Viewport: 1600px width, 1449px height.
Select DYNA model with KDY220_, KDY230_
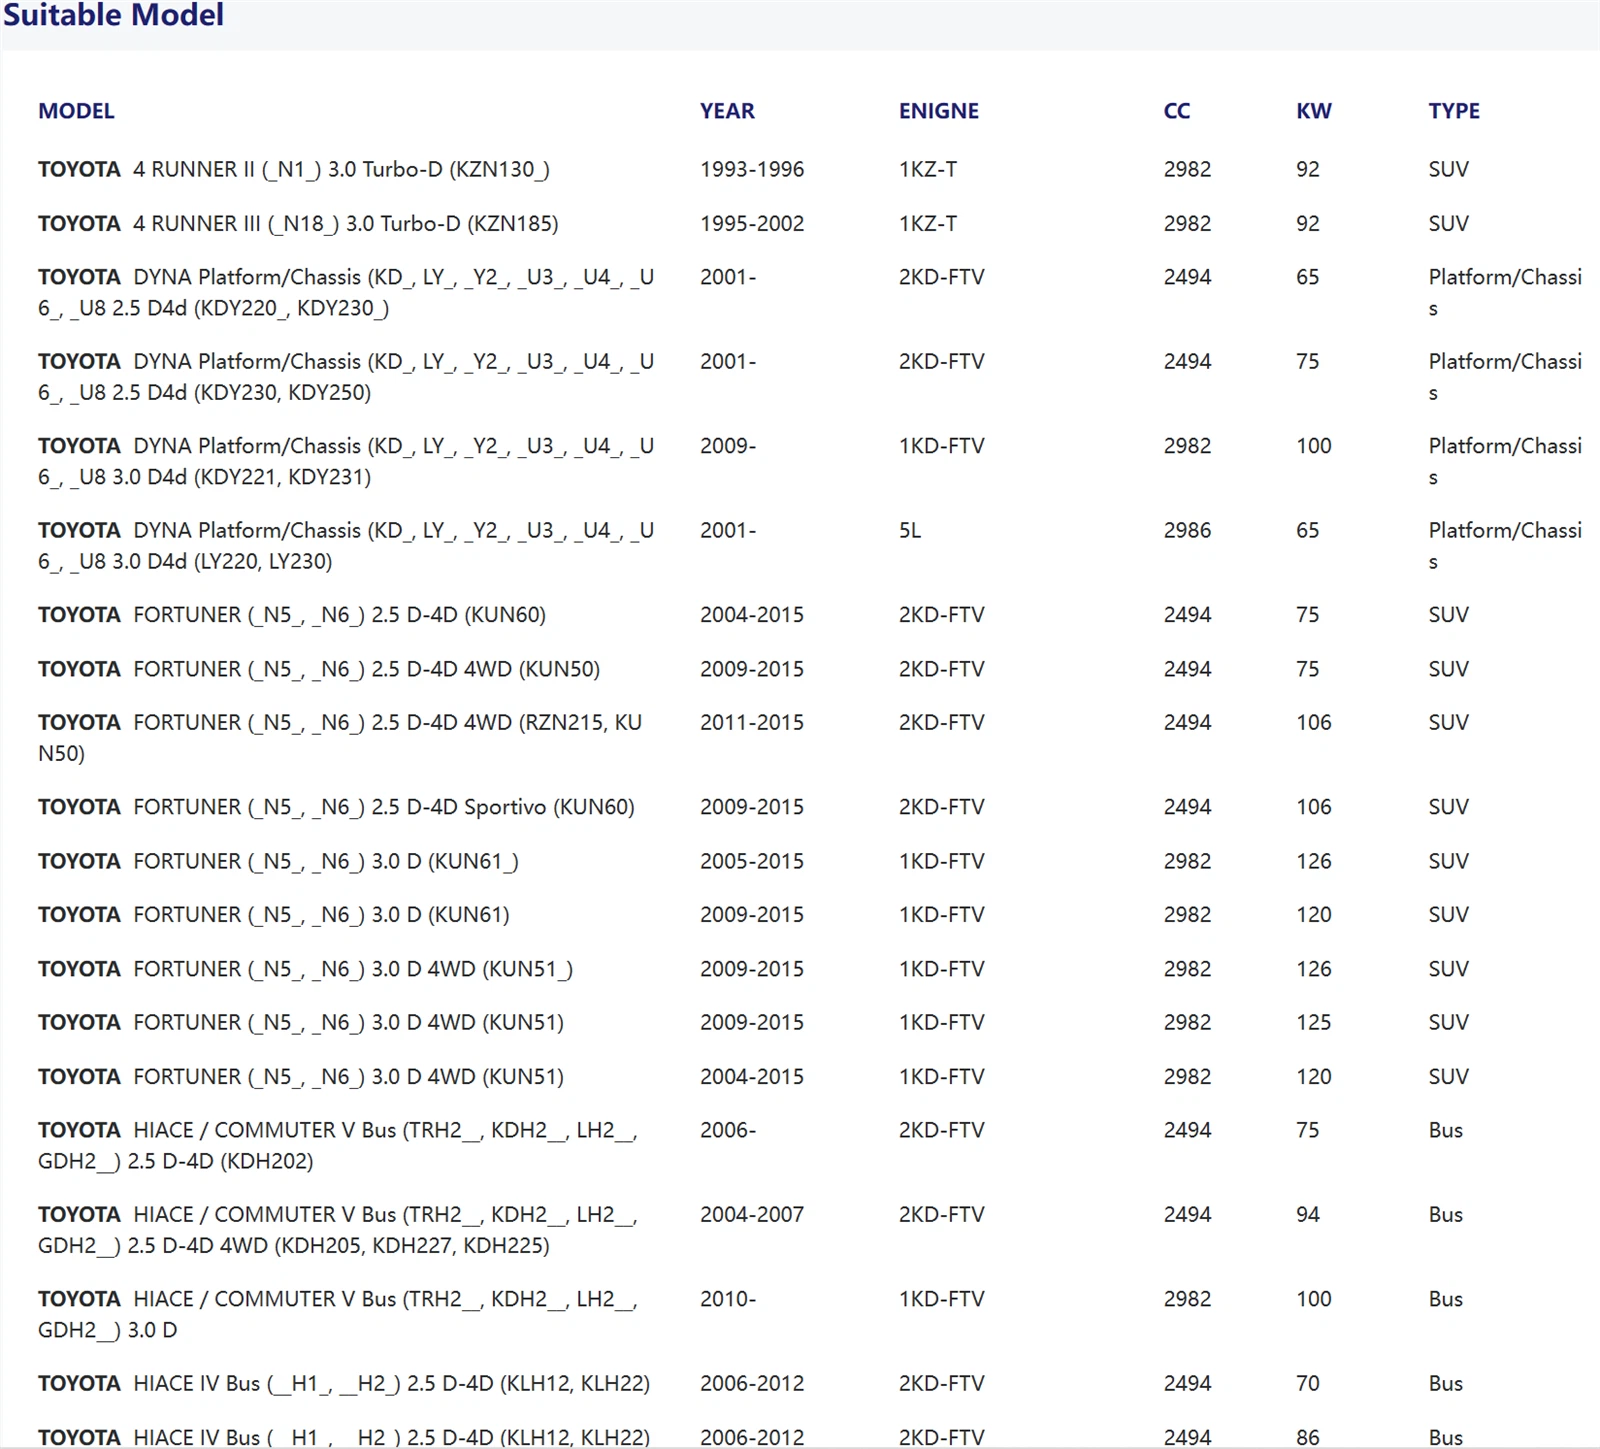[346, 293]
